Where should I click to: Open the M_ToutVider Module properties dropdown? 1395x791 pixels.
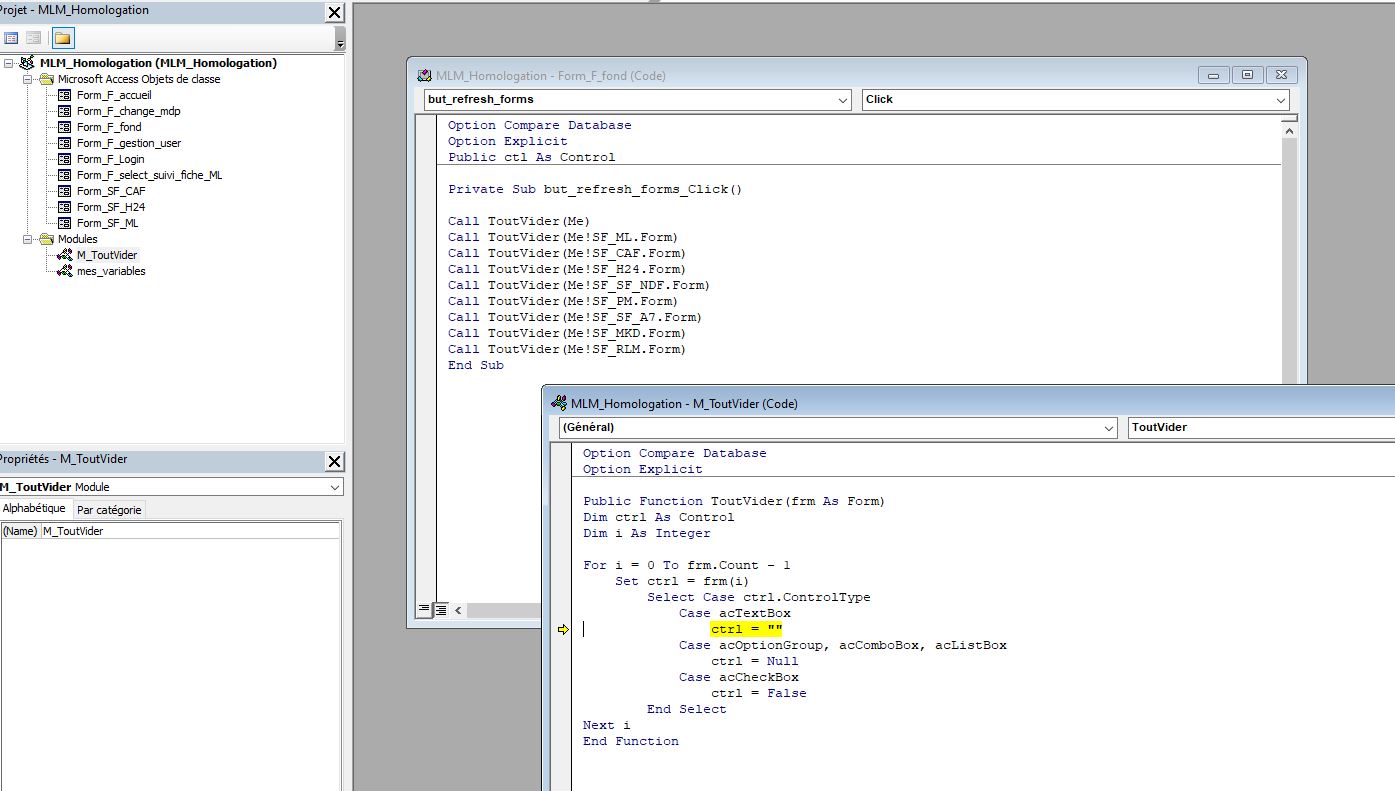point(334,487)
